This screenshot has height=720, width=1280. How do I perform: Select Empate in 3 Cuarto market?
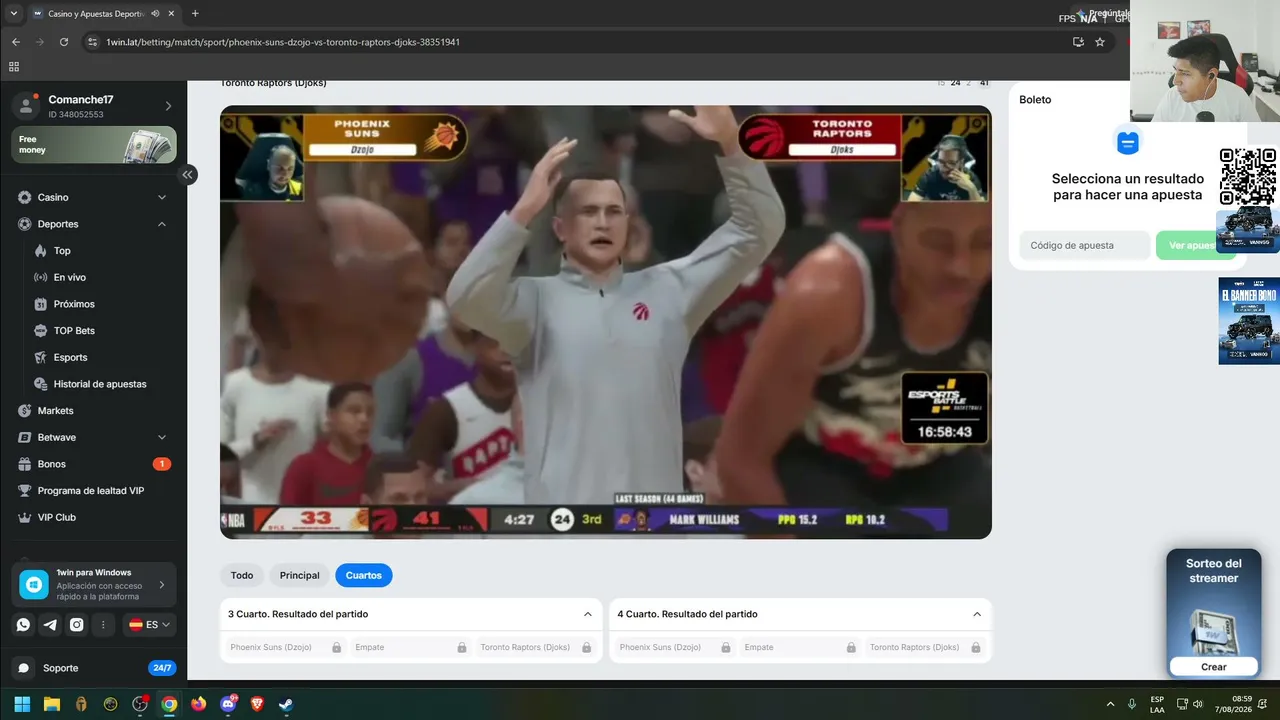[411, 647]
